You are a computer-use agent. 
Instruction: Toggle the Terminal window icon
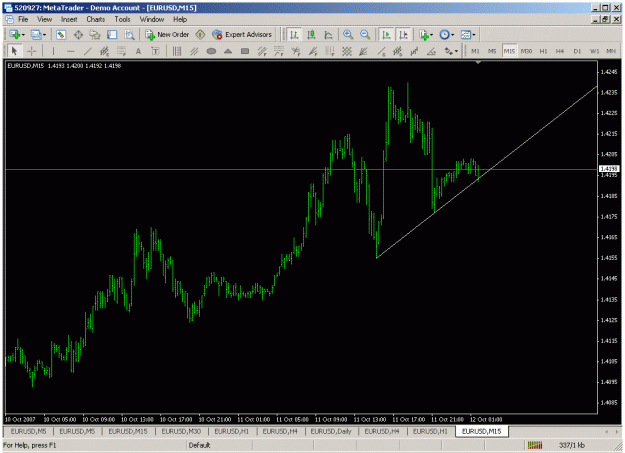(112, 35)
